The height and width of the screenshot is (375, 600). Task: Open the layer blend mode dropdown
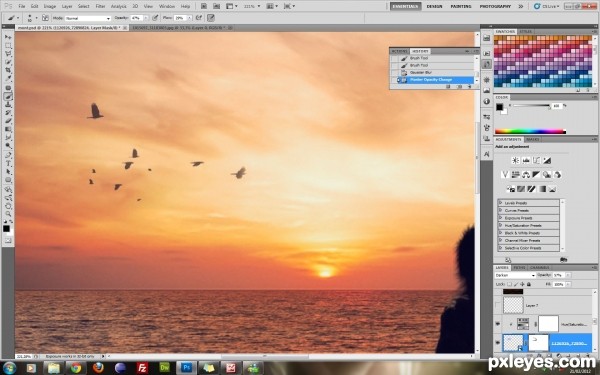tap(515, 275)
